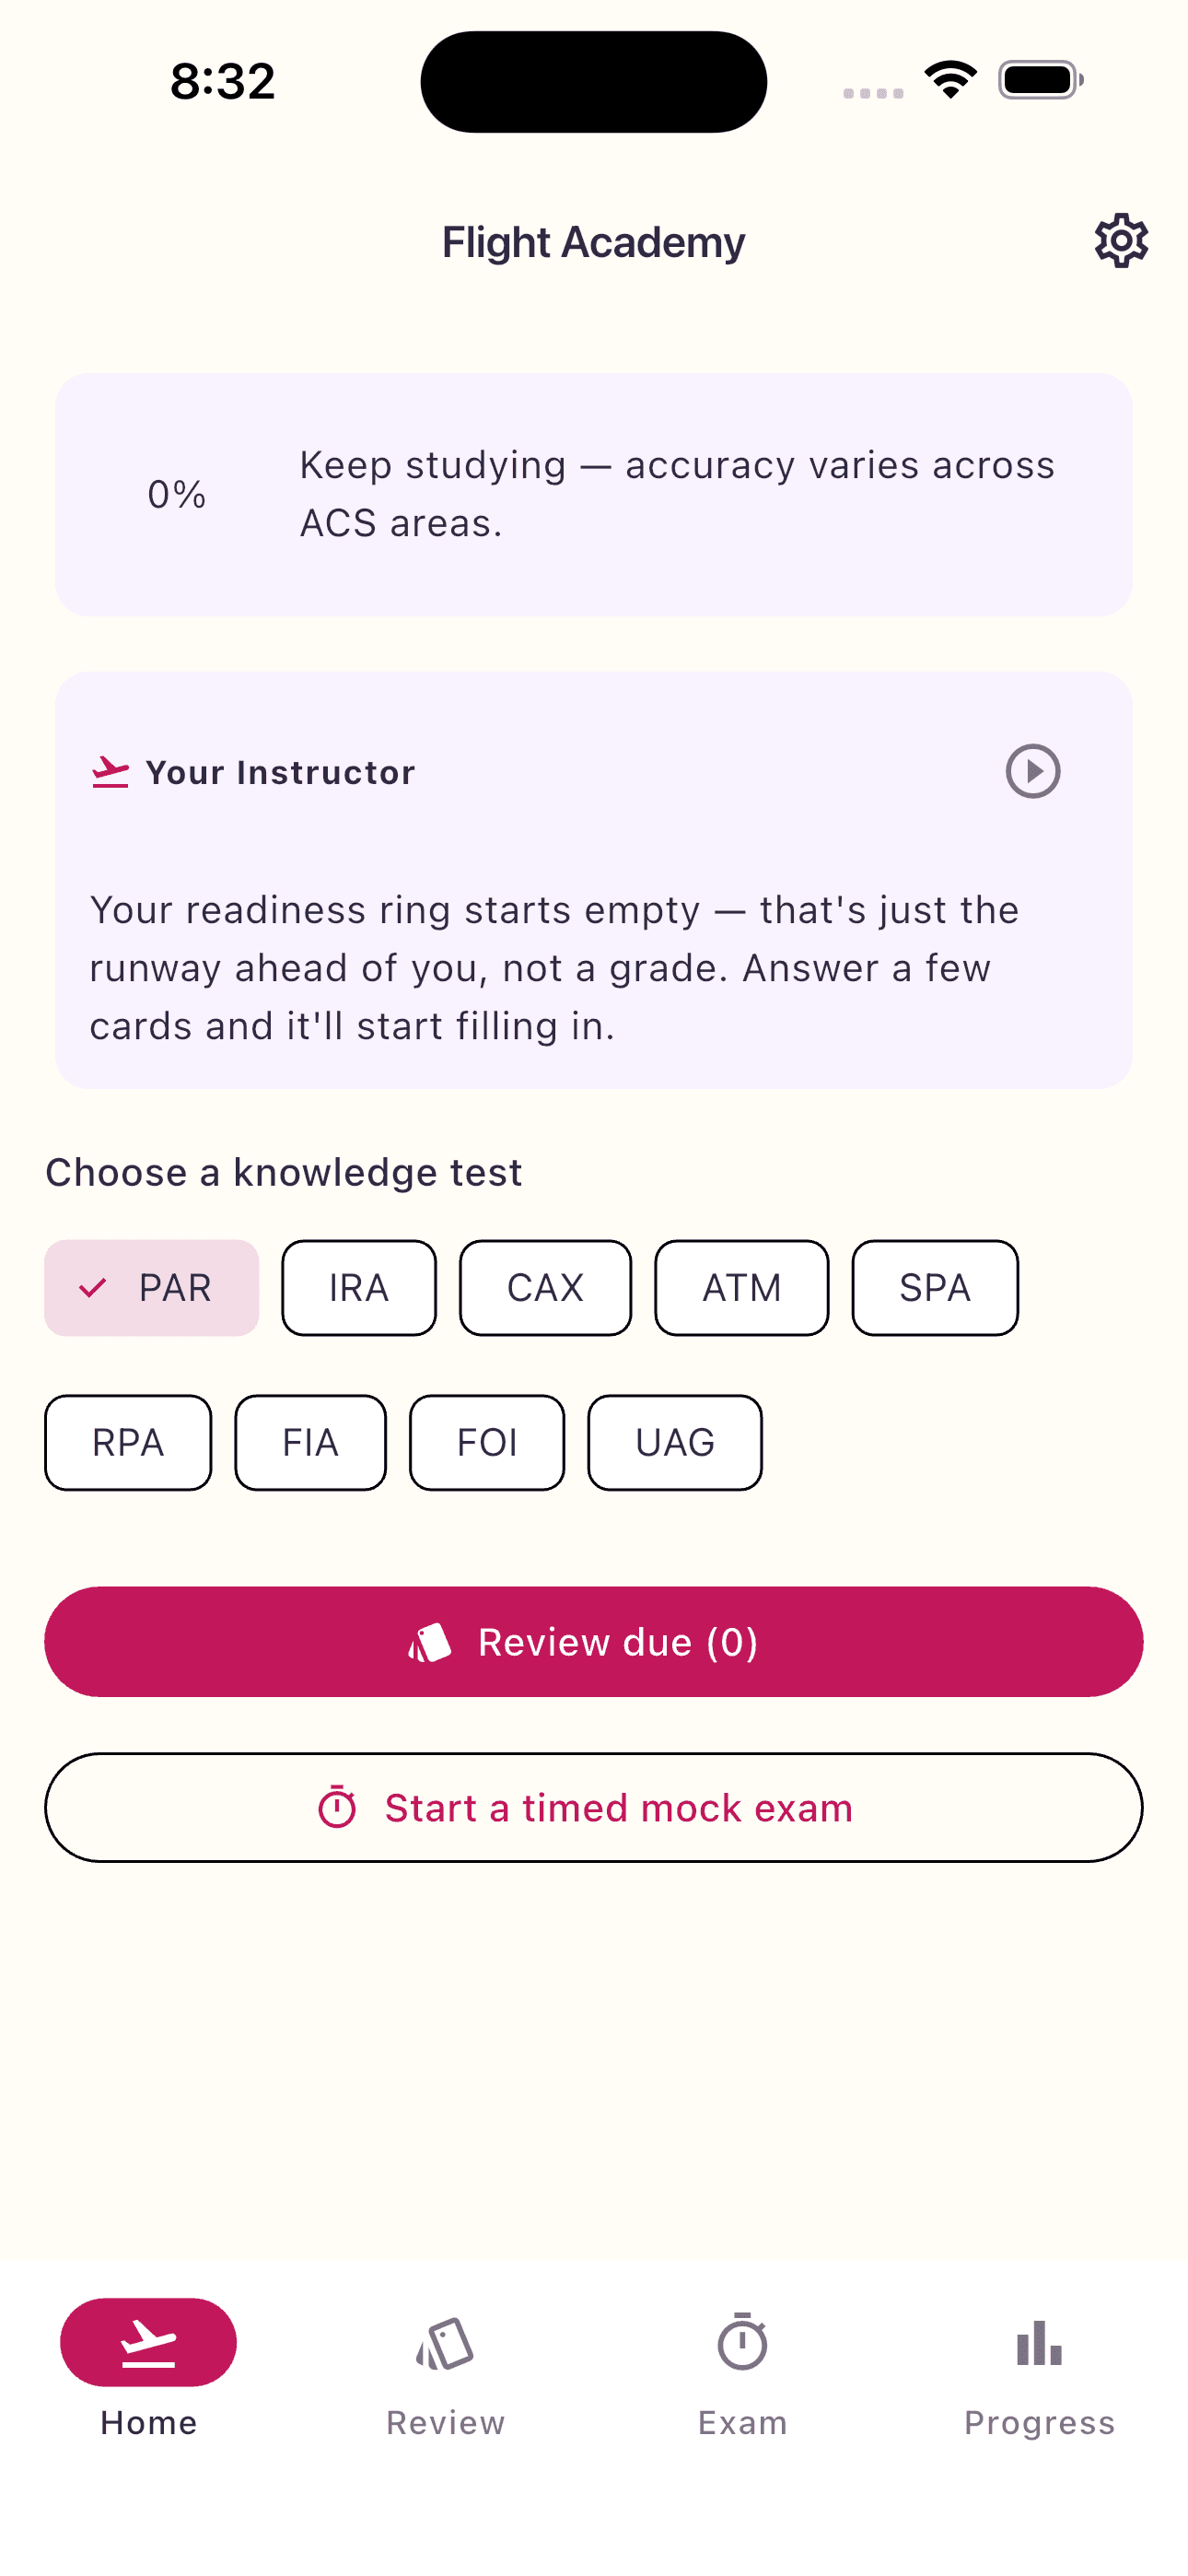Tap the 0% readiness ring card
The height and width of the screenshot is (2576, 1188).
click(x=594, y=494)
